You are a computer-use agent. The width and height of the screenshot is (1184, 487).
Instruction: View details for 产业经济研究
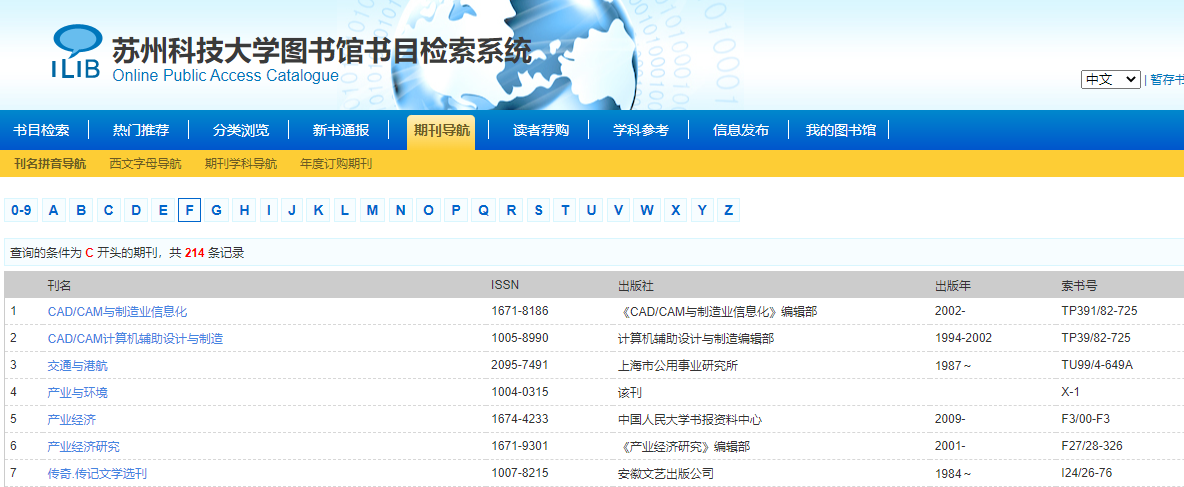[83, 447]
